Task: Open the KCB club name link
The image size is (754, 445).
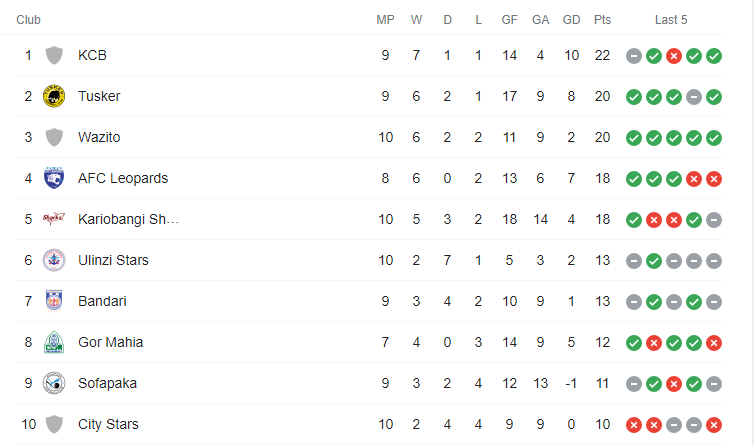Action: click(92, 55)
